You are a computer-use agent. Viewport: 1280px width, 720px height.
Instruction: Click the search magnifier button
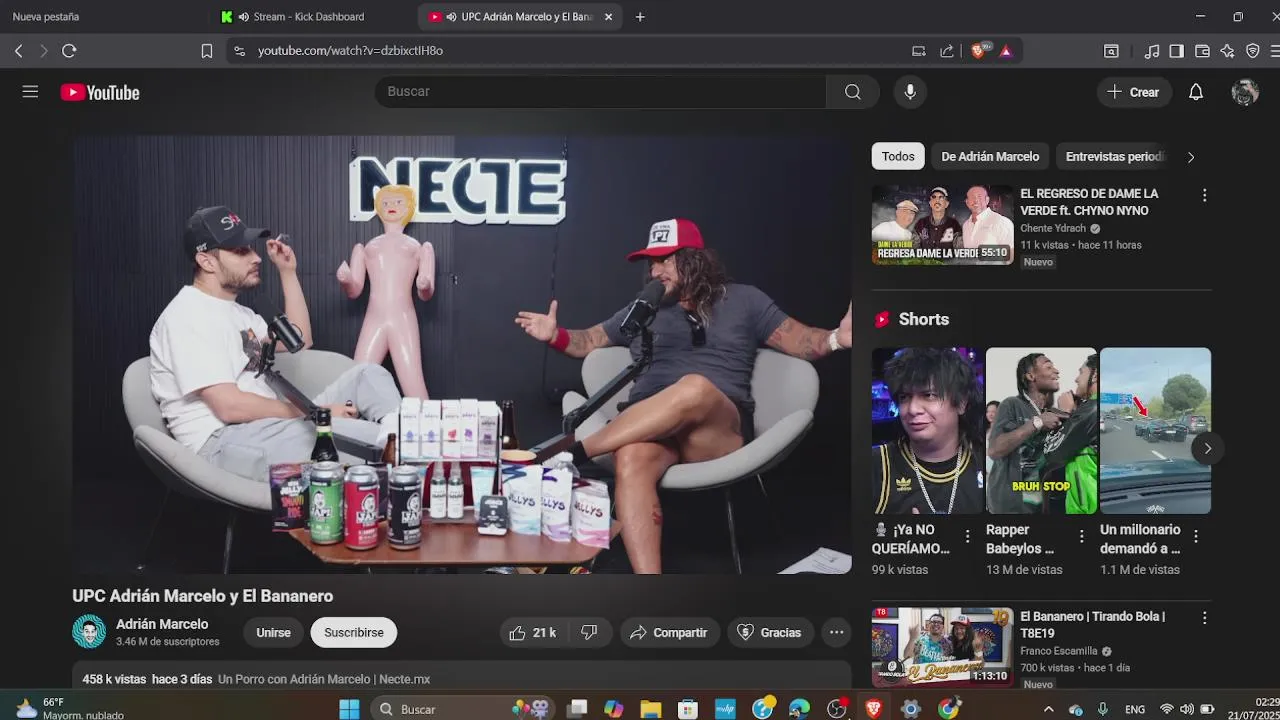[x=852, y=92]
